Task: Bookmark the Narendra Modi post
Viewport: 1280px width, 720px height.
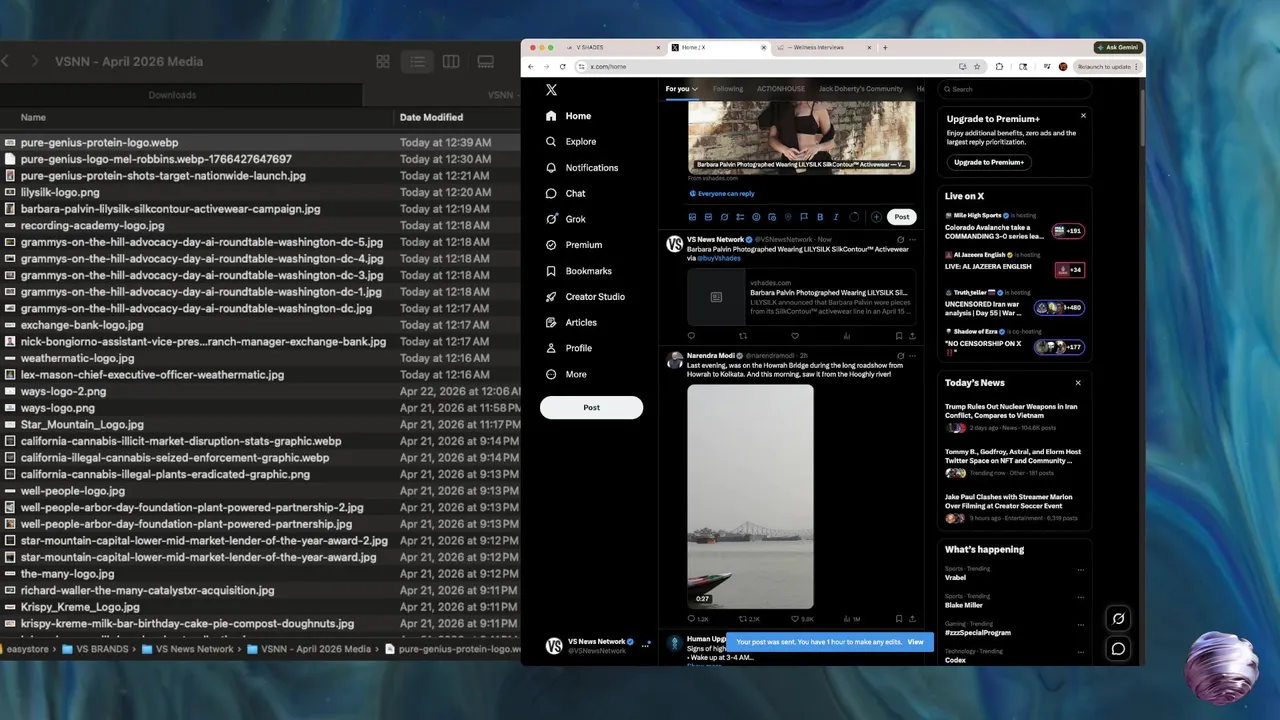Action: [x=898, y=619]
